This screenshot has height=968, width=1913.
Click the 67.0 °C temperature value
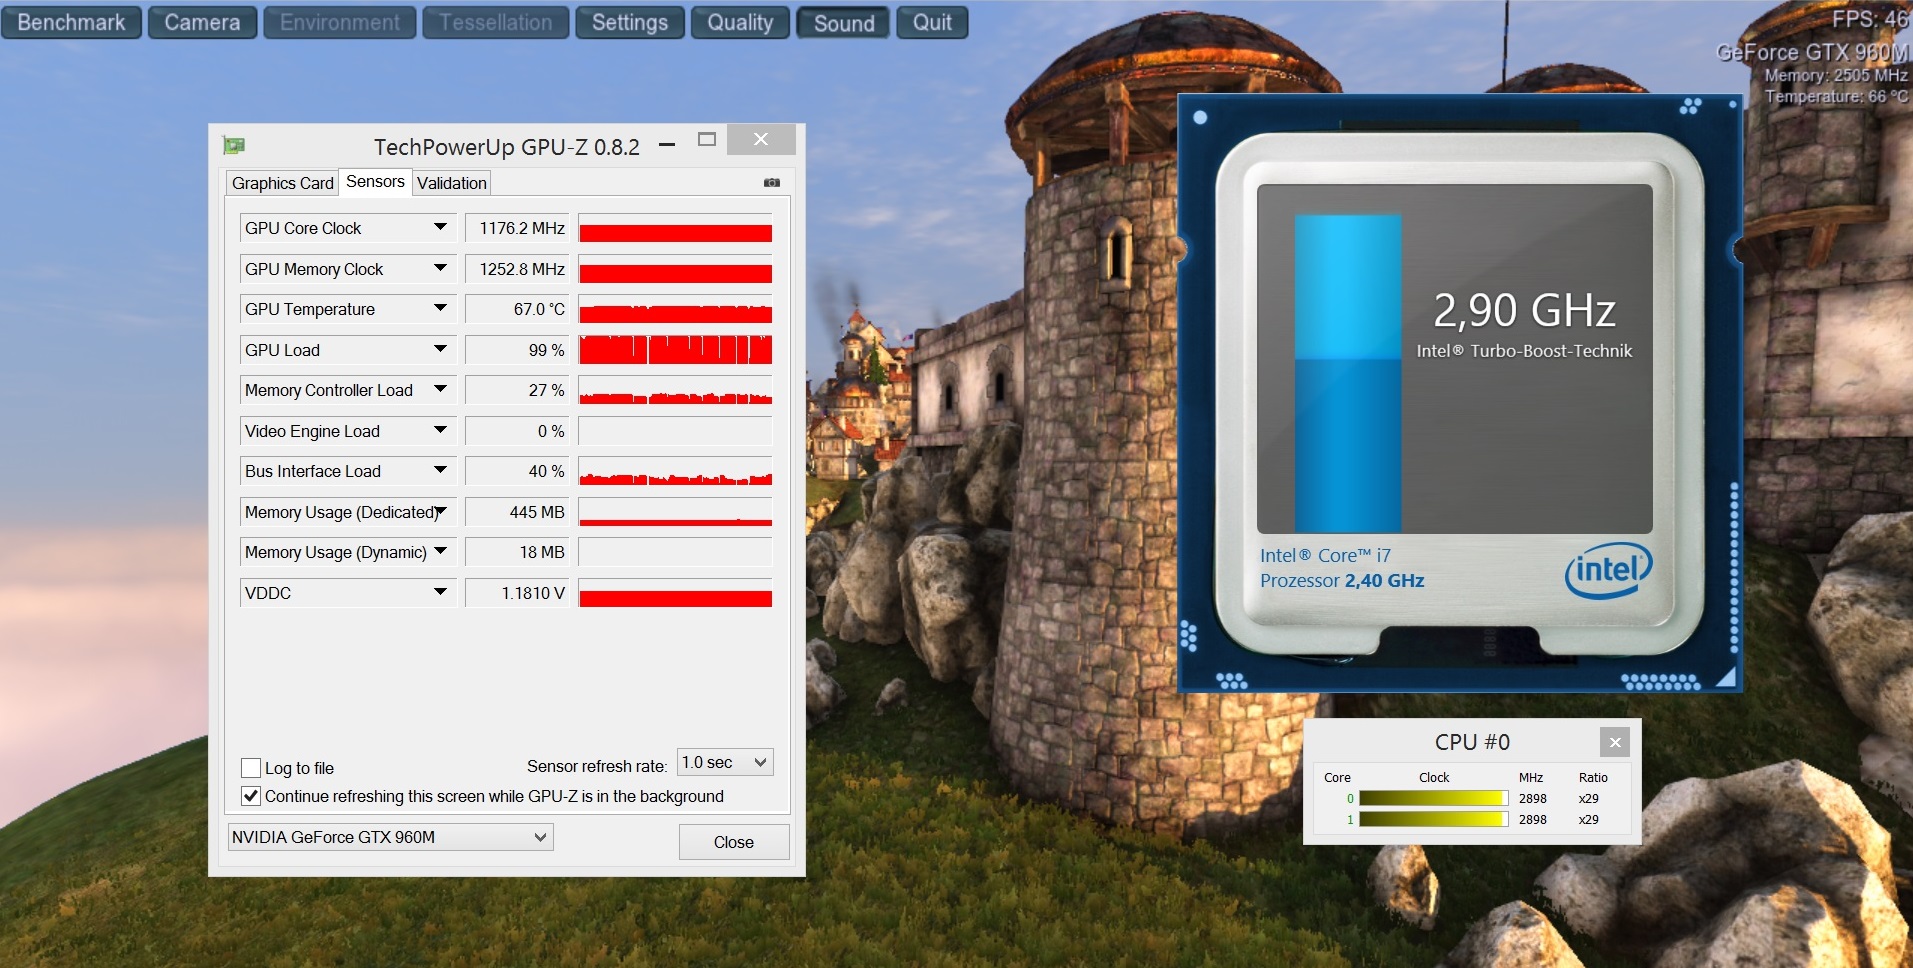517,309
